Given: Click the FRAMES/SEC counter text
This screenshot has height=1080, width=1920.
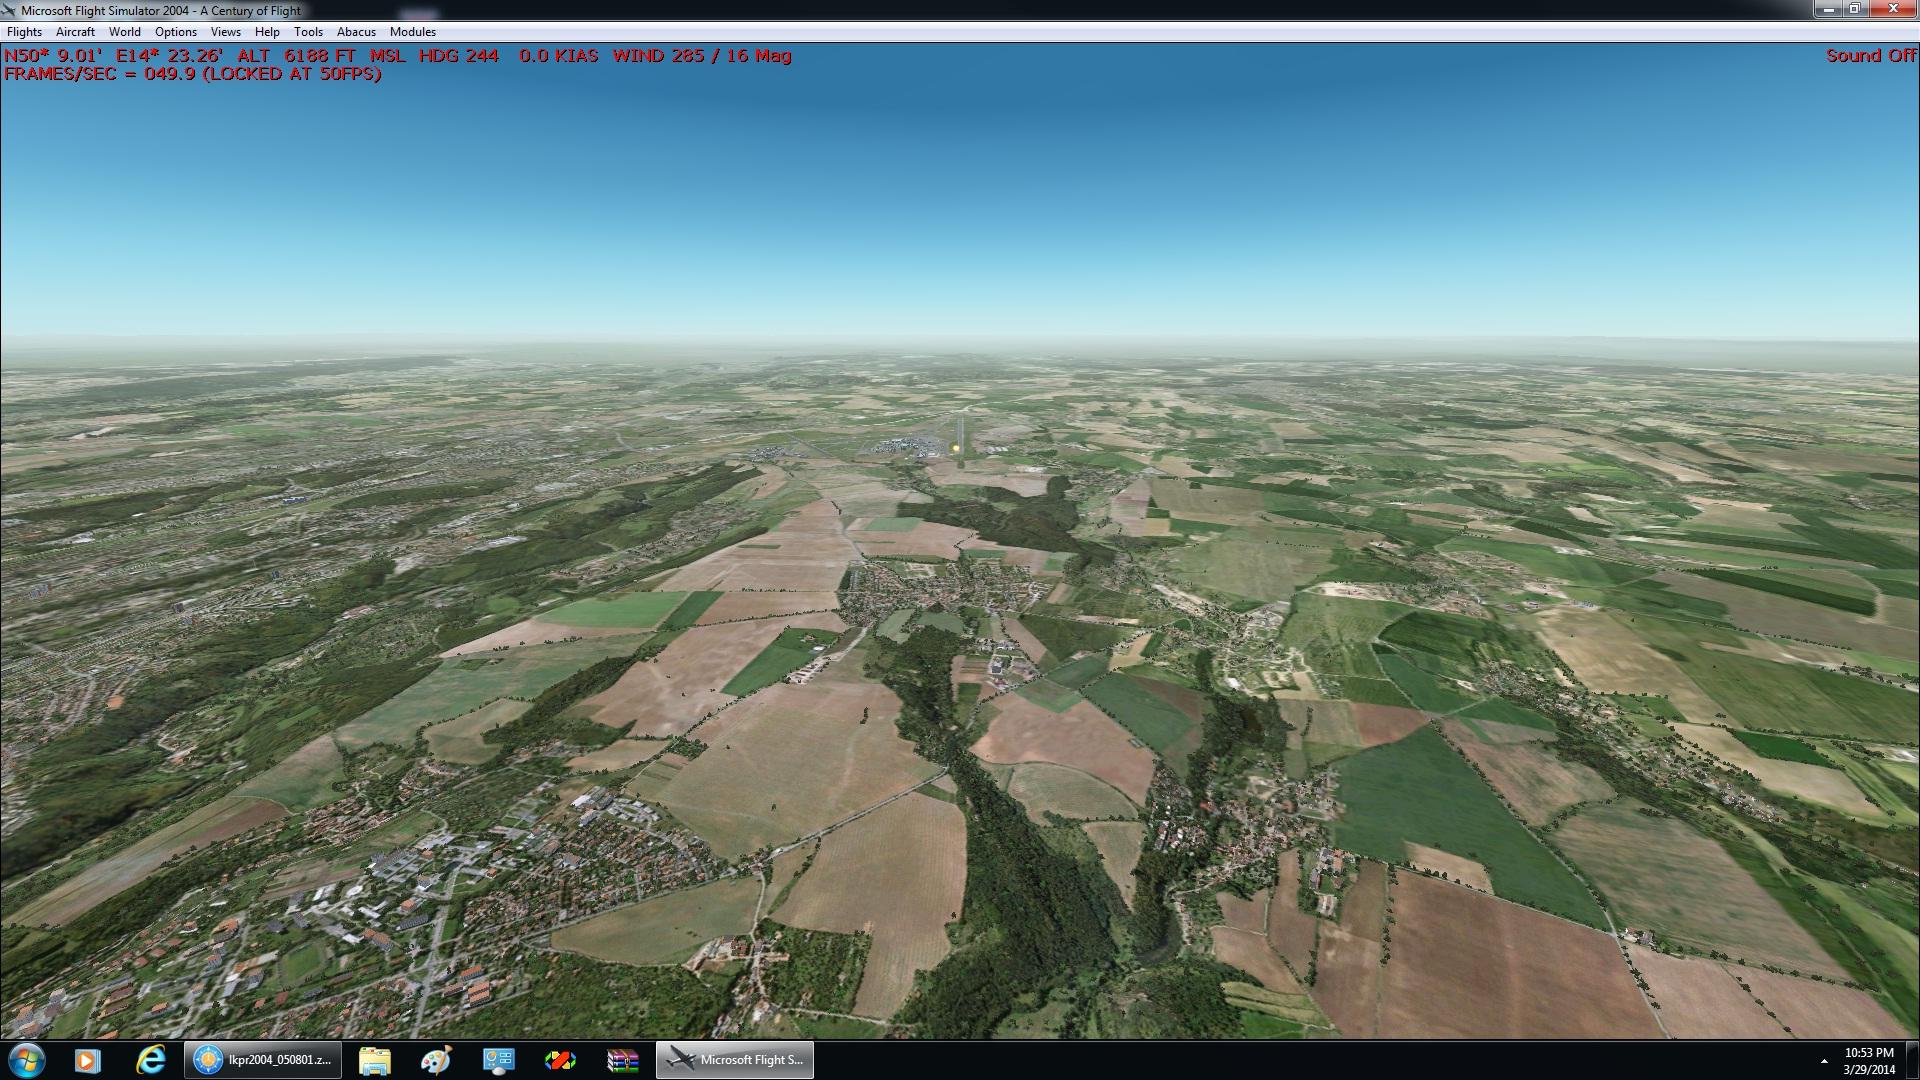Looking at the screenshot, I should coord(193,74).
